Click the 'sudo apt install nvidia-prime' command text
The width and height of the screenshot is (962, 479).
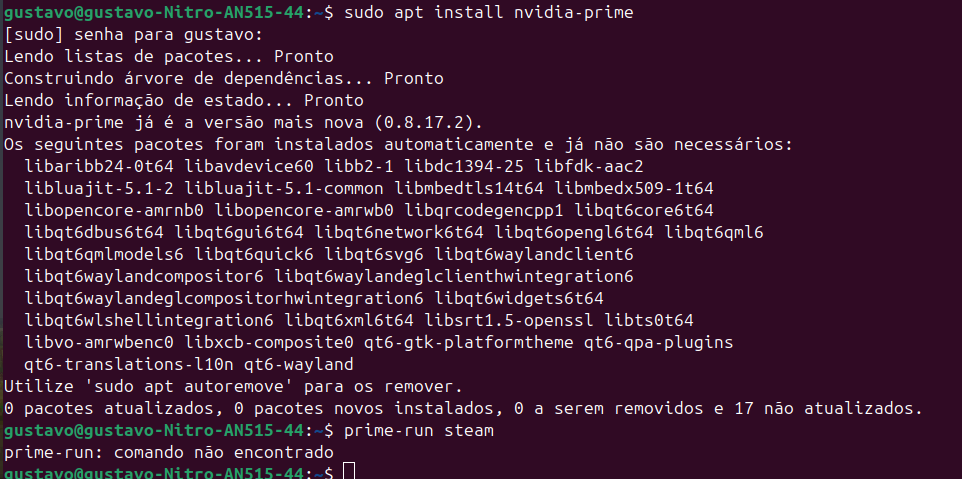pyautogui.click(x=488, y=13)
